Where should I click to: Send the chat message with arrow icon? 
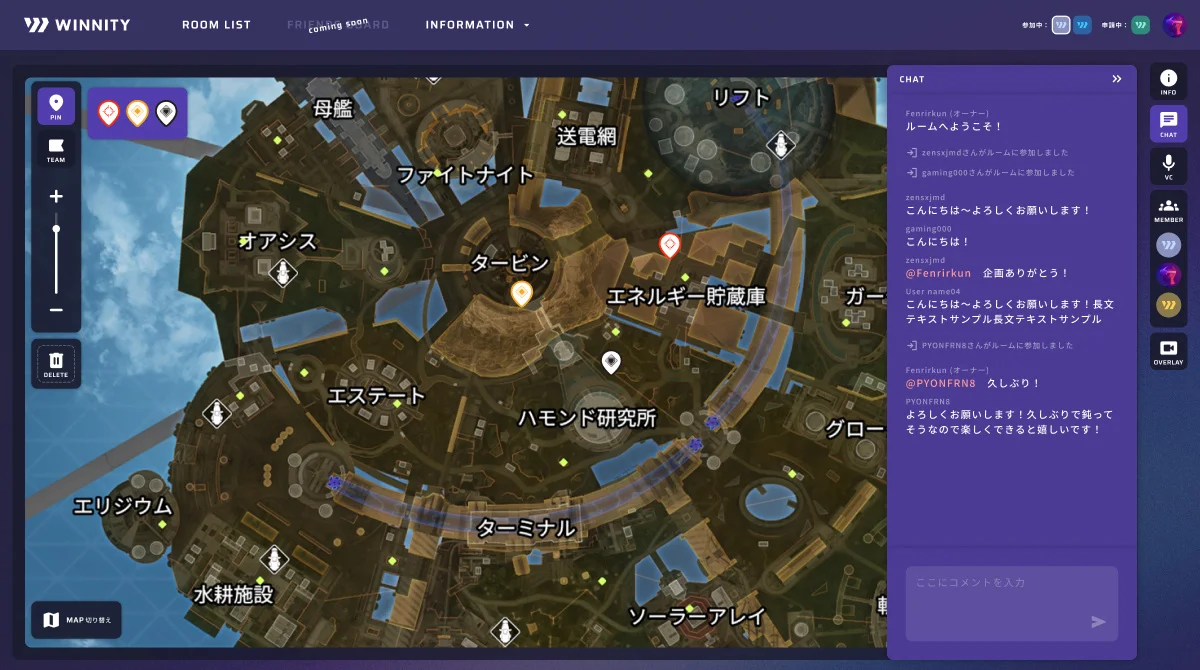point(1098,622)
